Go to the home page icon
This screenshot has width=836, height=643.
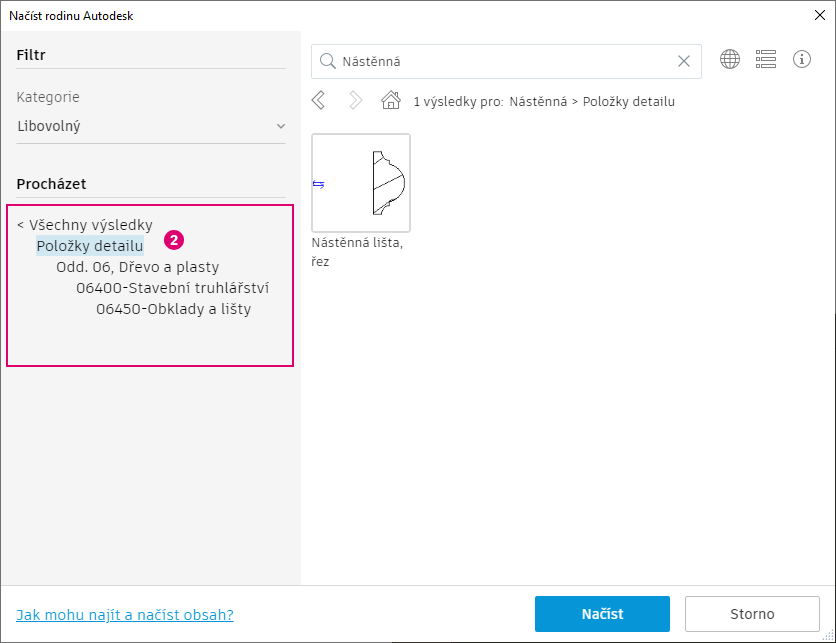[391, 100]
